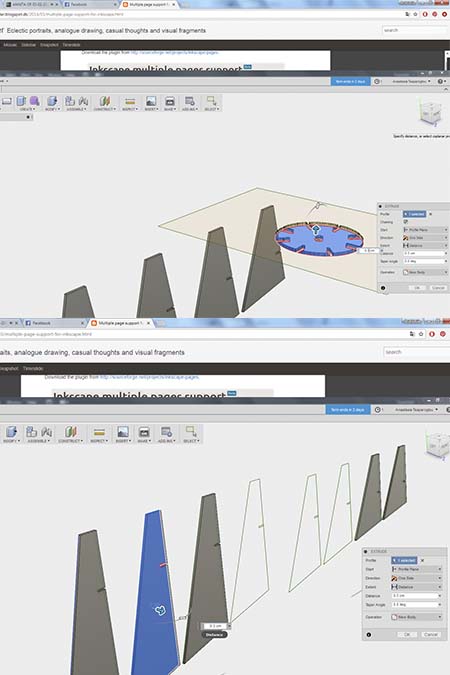
Task: Select the Inspect measure icon in lower toolbar
Action: (99, 432)
